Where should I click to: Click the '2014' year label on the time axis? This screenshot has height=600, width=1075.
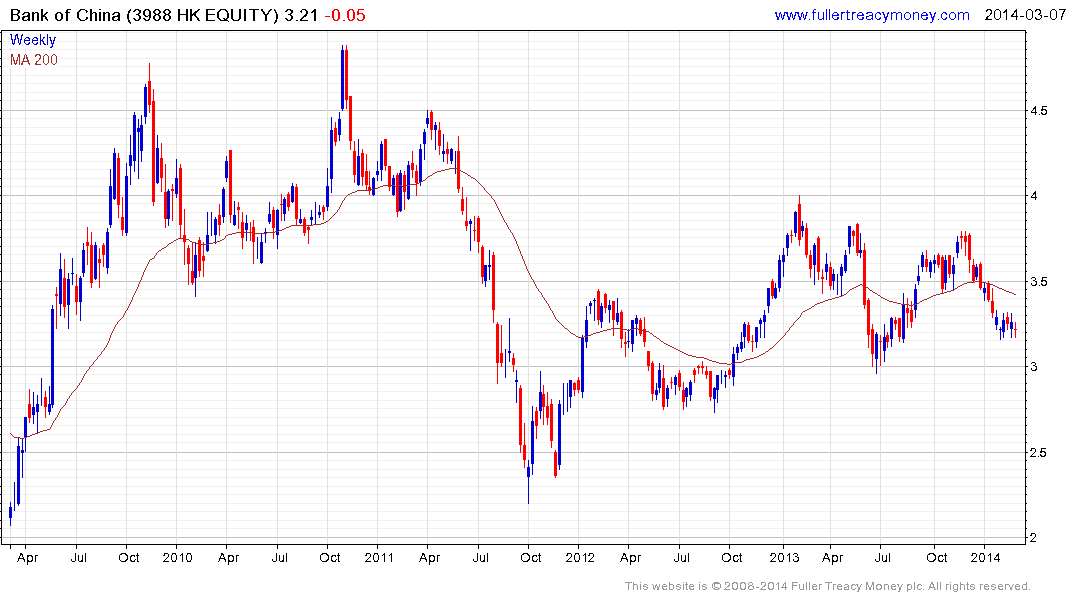[x=985, y=557]
